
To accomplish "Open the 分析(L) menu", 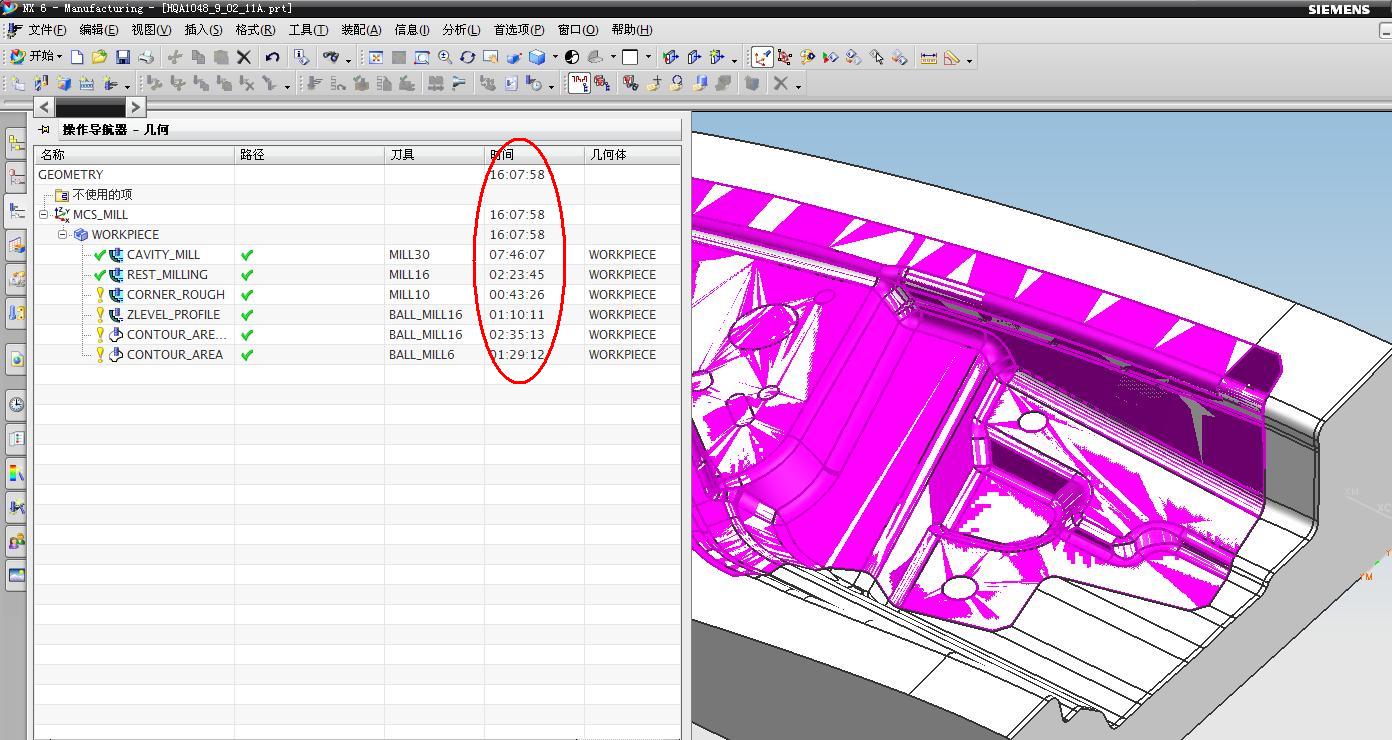I will click(461, 29).
